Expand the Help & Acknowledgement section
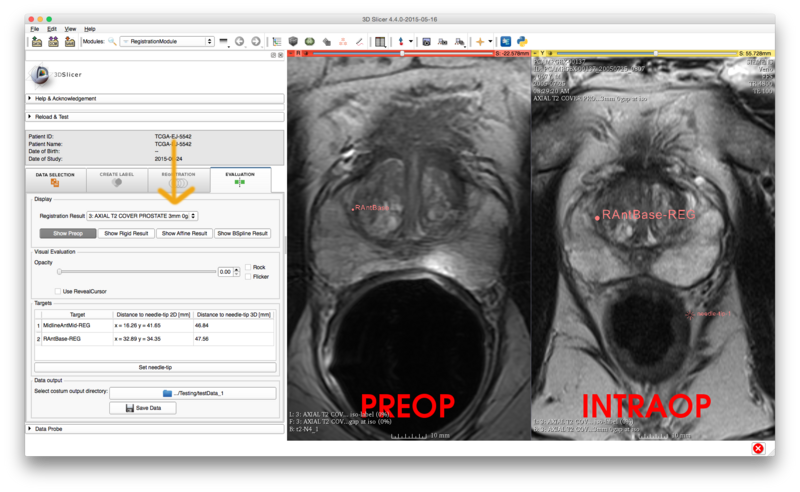800x492 pixels. 65,98
